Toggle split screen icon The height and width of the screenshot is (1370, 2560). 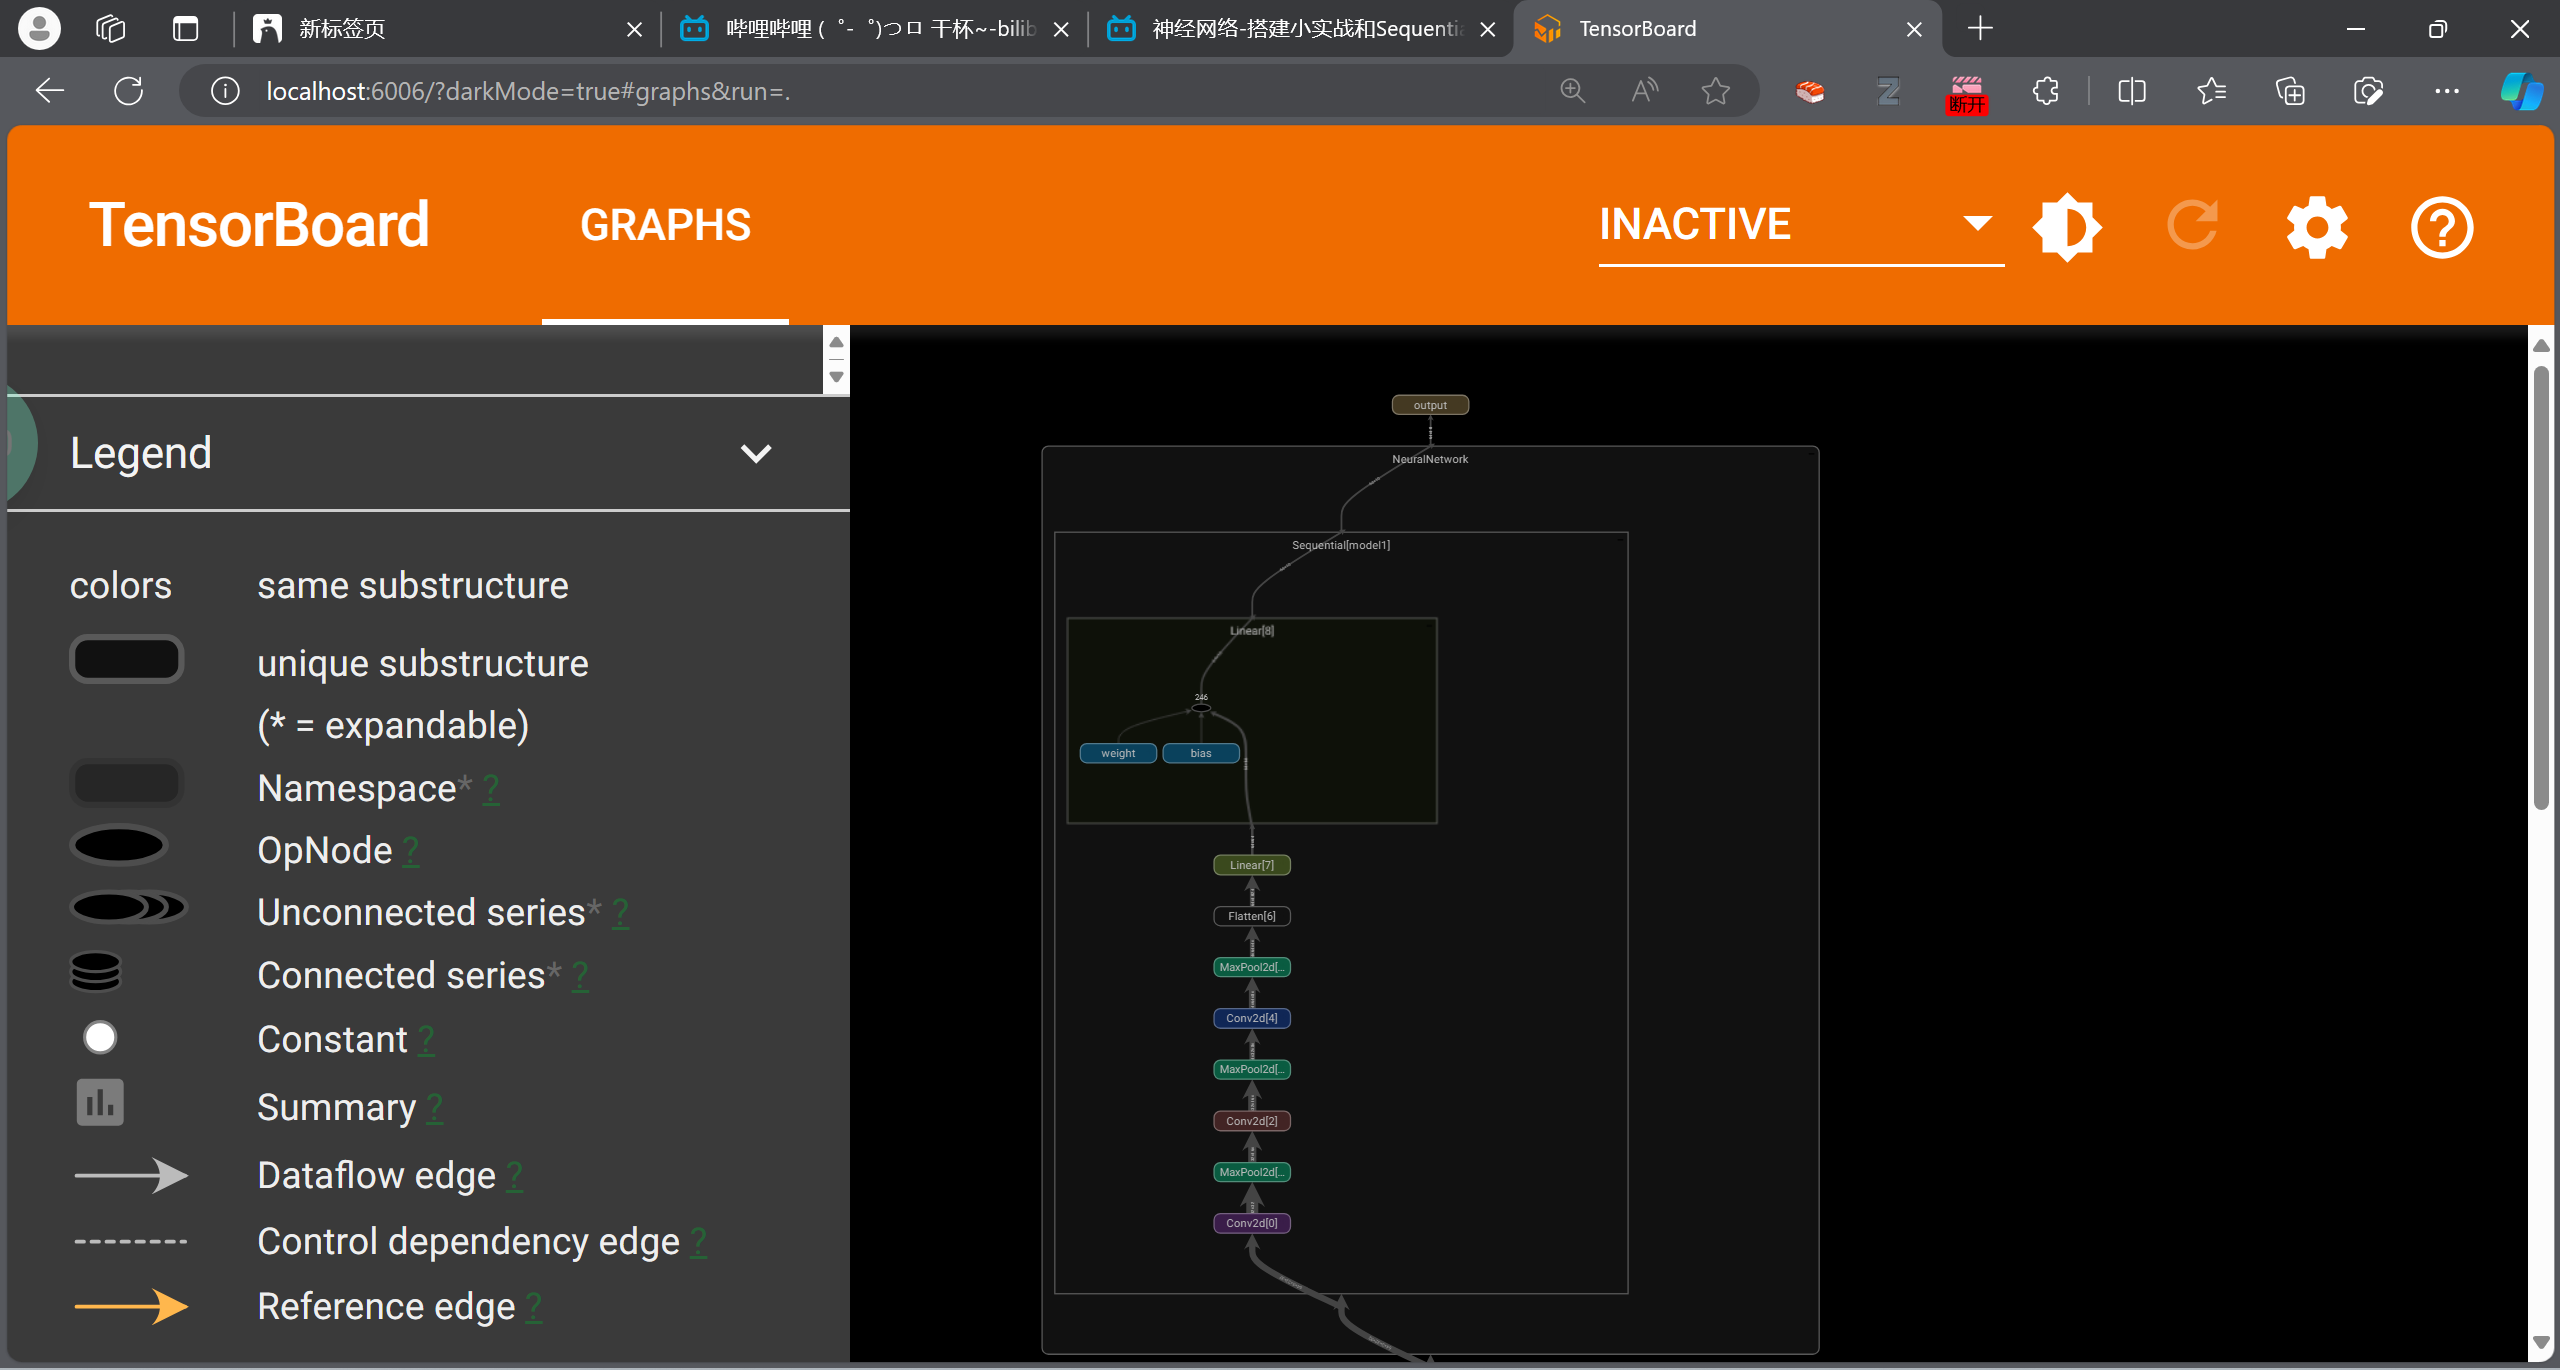[2132, 91]
